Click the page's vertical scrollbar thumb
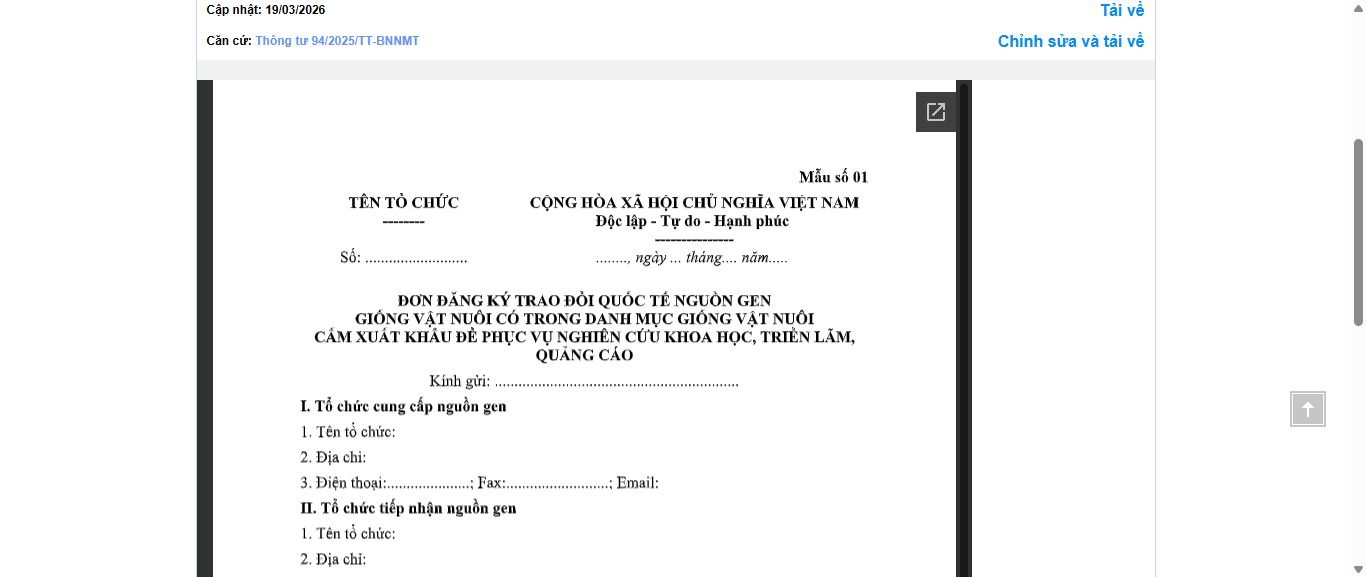 coord(1358,232)
